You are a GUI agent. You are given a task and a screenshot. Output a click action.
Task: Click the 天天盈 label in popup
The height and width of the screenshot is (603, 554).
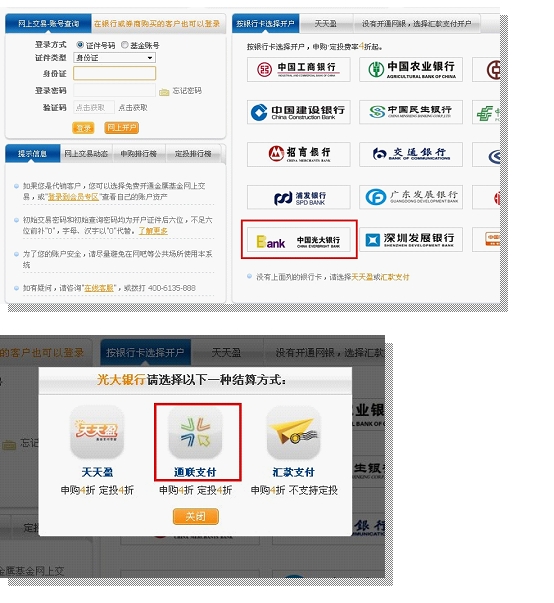[97, 472]
